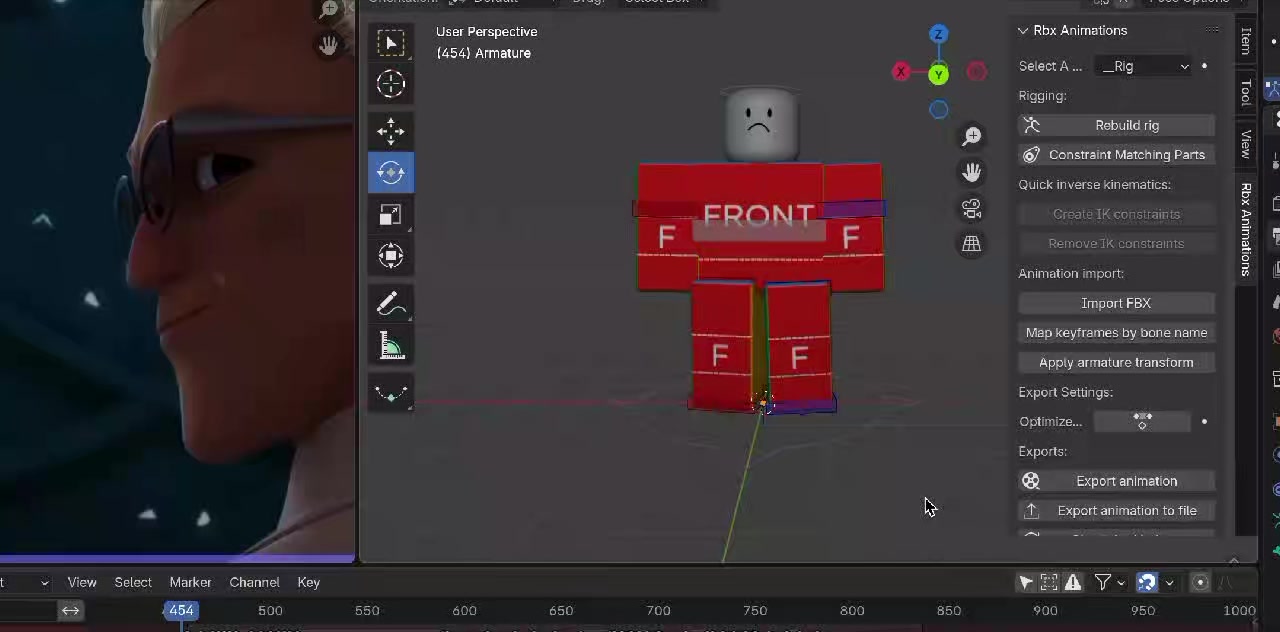The width and height of the screenshot is (1280, 632).
Task: Toggle Only Show Errors warning icon
Action: tap(1073, 582)
